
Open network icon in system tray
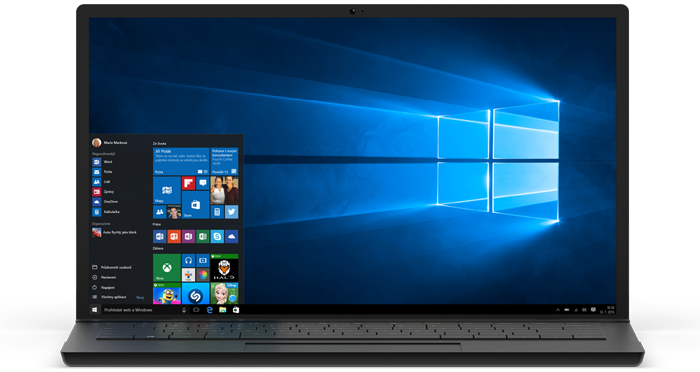pyautogui.click(x=575, y=309)
